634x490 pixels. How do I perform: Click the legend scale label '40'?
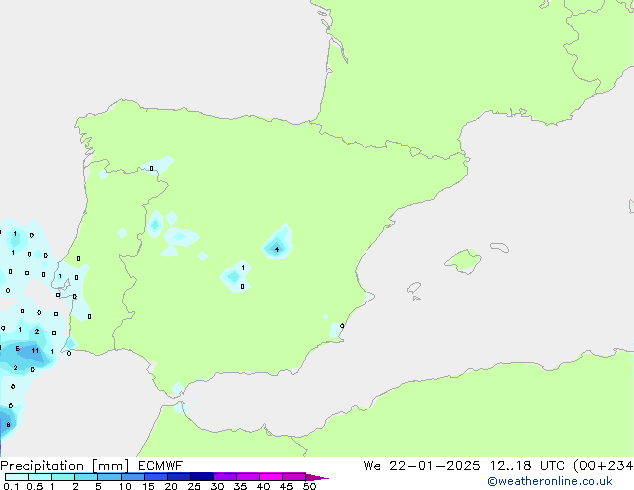tap(263, 486)
